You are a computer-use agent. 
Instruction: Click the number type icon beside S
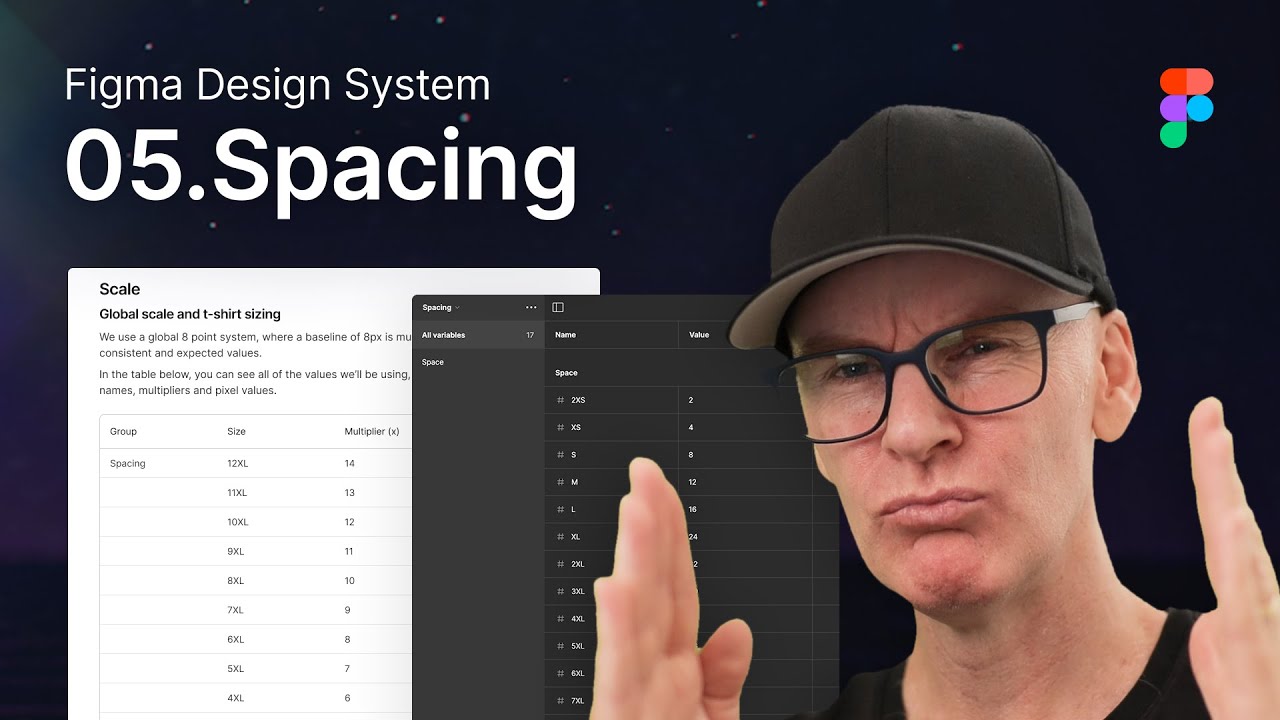560,455
